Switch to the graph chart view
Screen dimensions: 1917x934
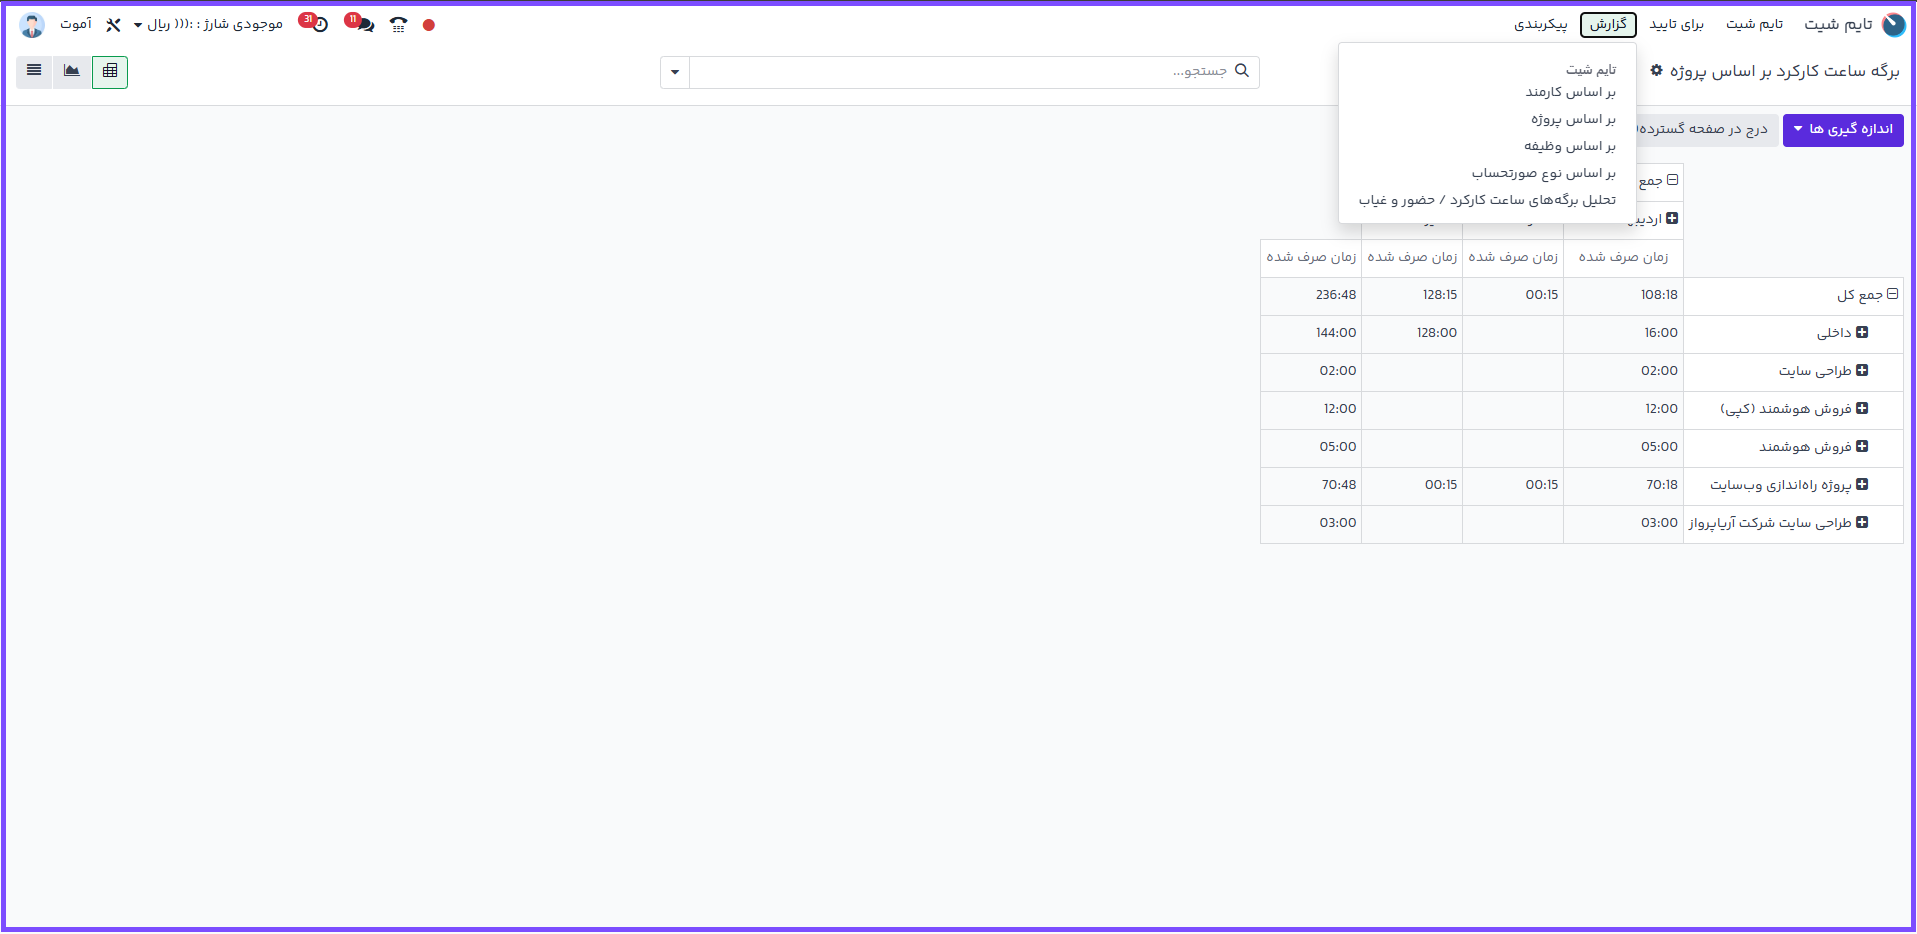click(72, 72)
